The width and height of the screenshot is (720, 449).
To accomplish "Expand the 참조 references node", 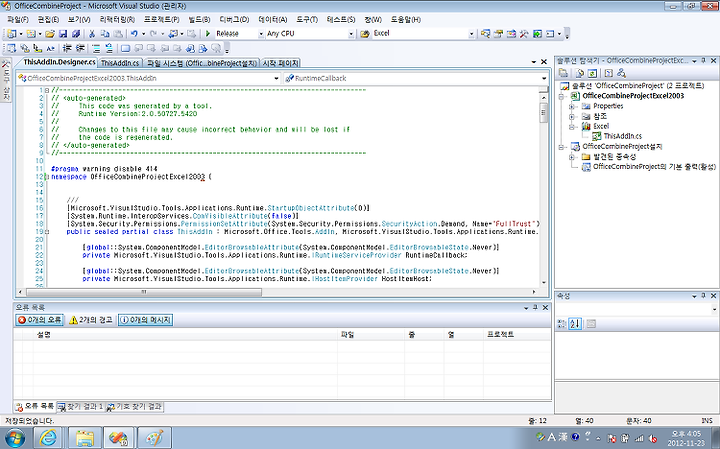I will coord(572,117).
